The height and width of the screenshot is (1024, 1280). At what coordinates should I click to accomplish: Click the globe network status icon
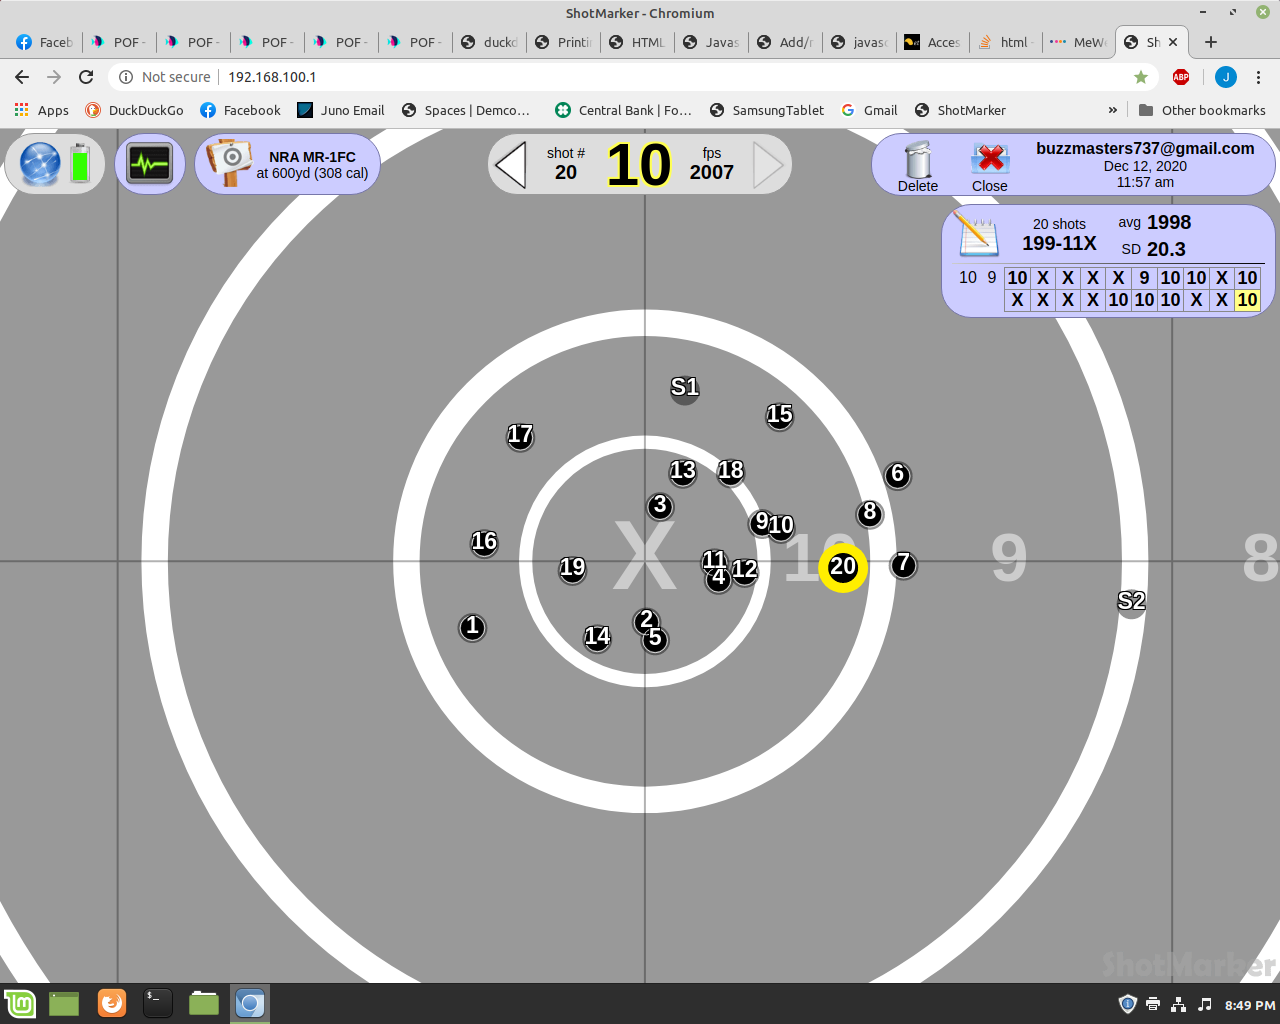(40, 164)
